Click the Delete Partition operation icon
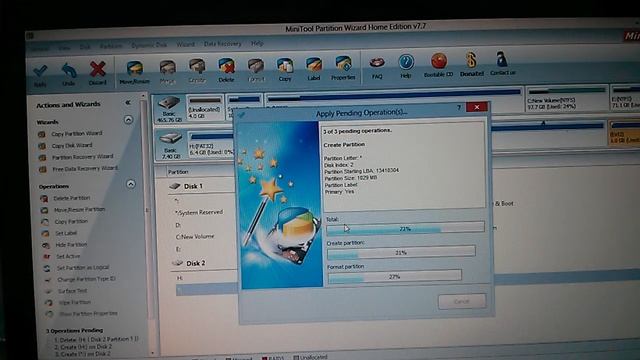This screenshot has height=360, width=640. (x=44, y=198)
